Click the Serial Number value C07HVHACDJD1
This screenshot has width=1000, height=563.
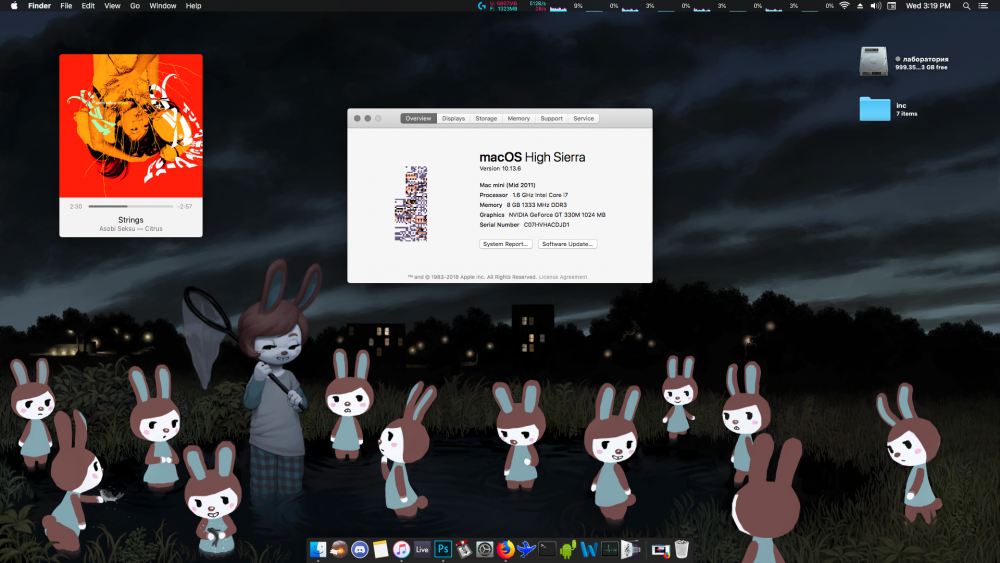(x=547, y=225)
